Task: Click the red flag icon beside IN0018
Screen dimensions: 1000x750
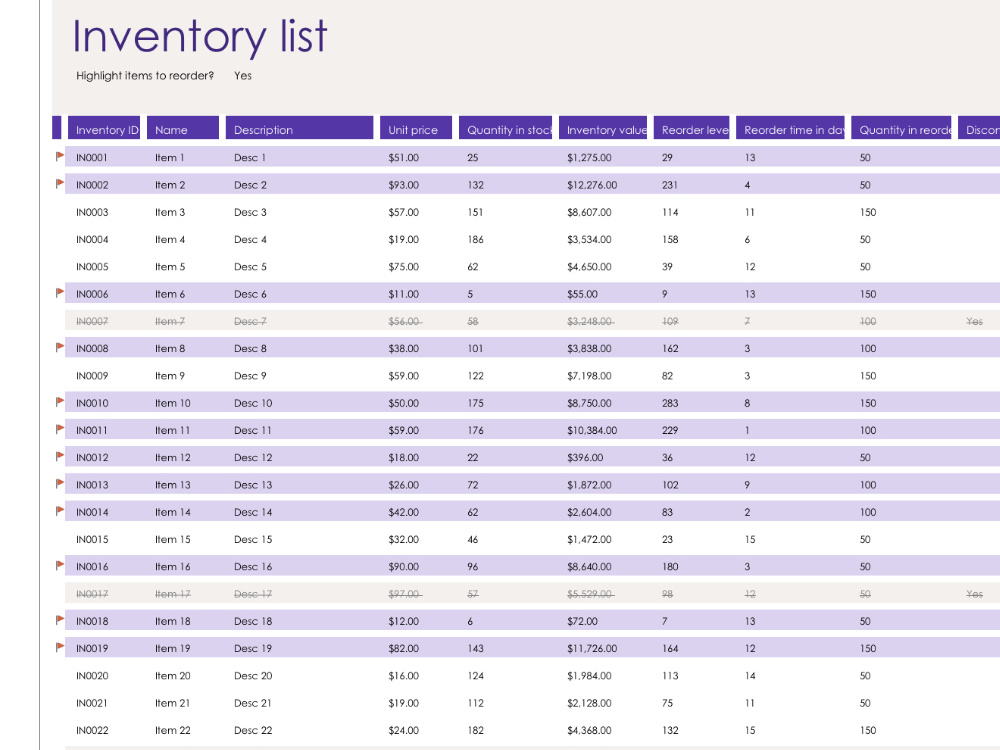Action: click(60, 620)
